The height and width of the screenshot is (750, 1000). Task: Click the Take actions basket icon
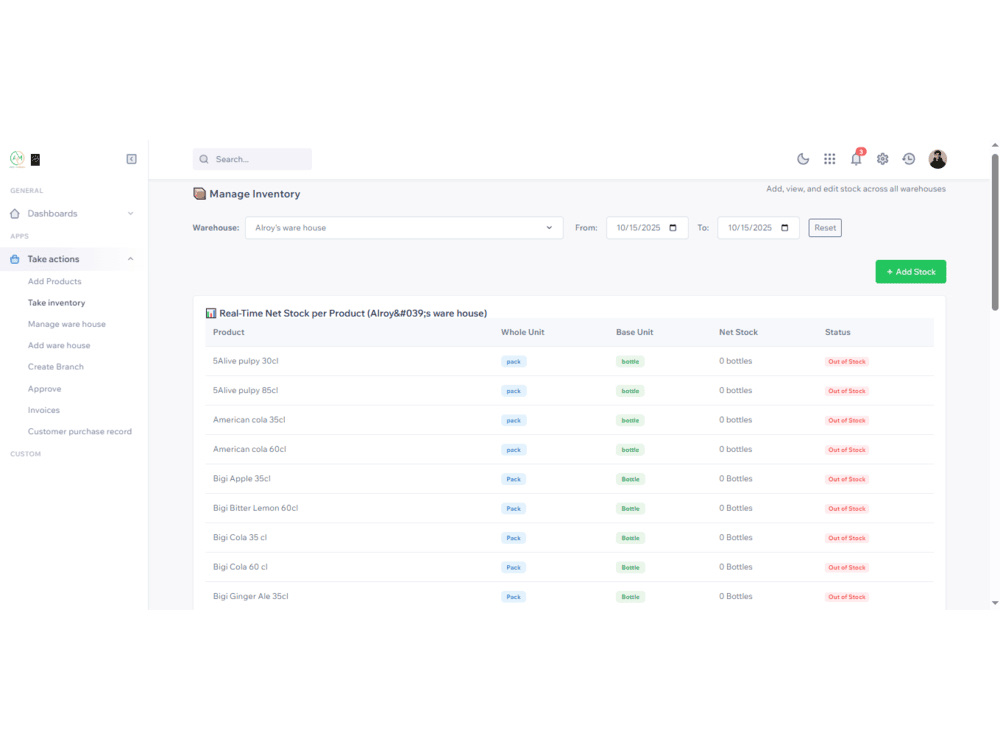(x=15, y=259)
